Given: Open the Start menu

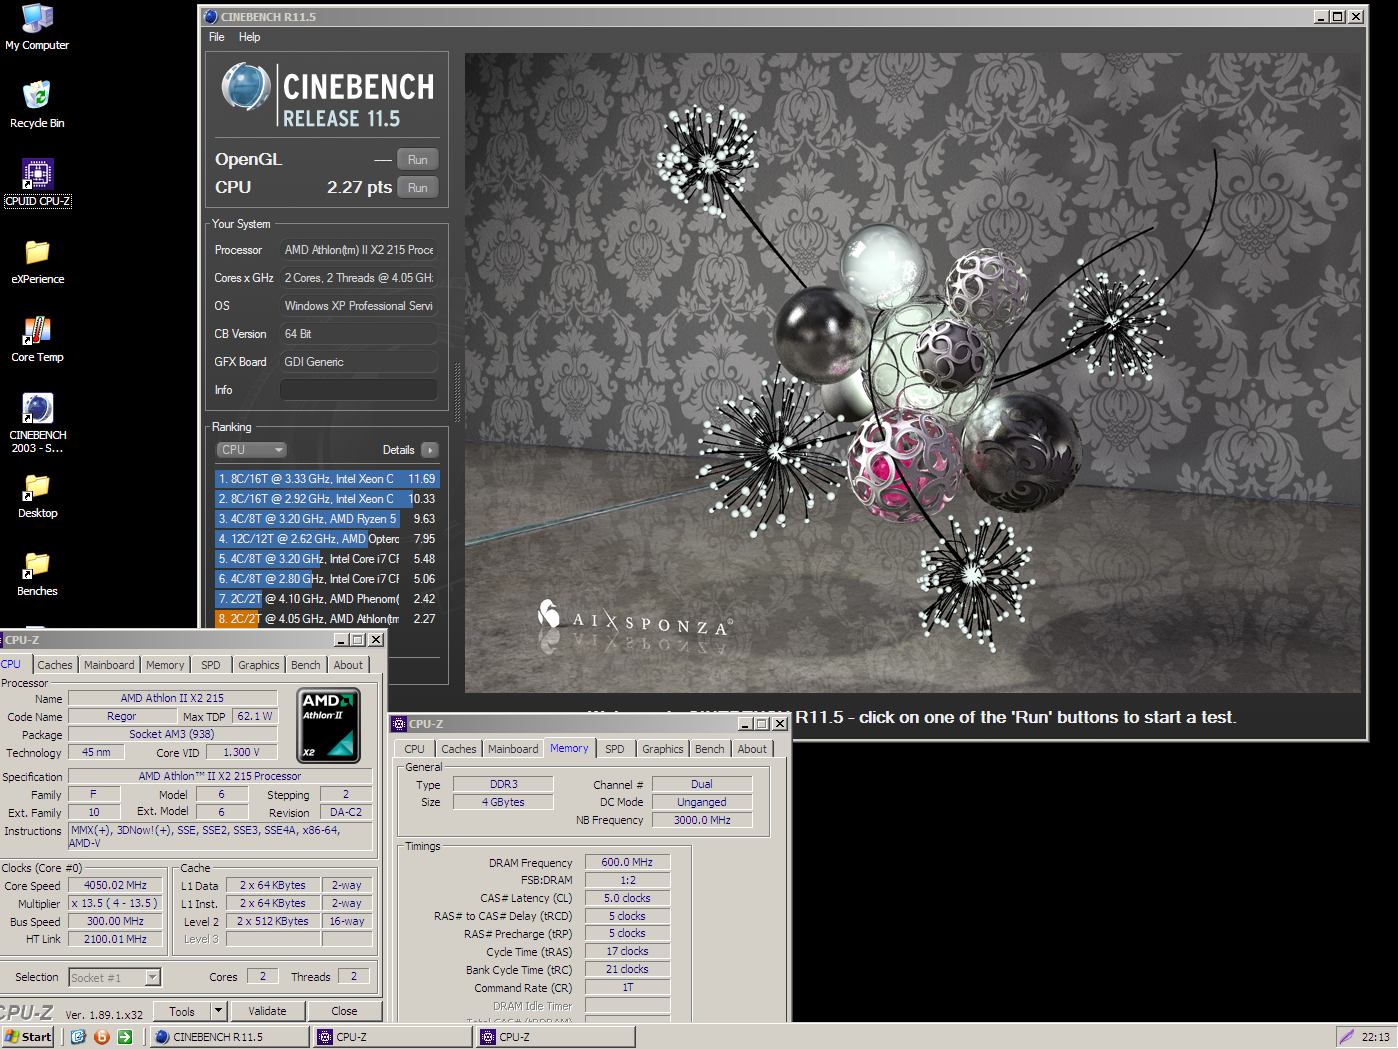Looking at the screenshot, I should pyautogui.click(x=28, y=1037).
